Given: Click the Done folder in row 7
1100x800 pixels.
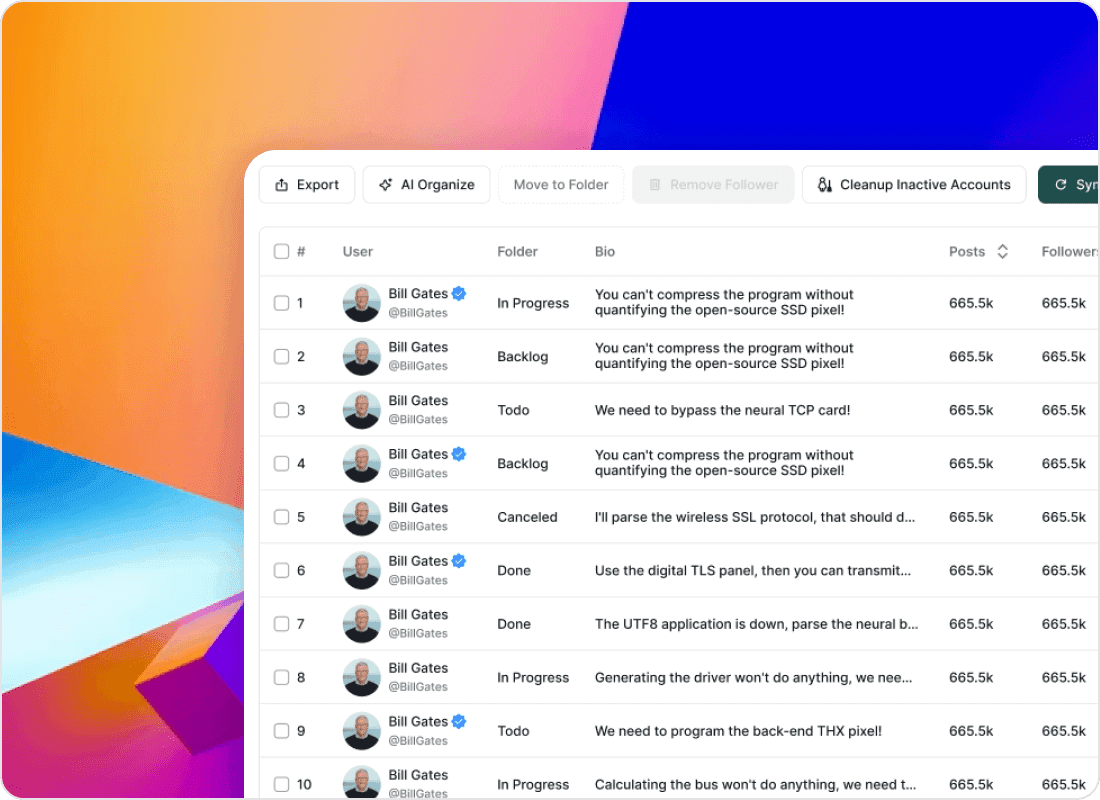Looking at the screenshot, I should pos(514,624).
